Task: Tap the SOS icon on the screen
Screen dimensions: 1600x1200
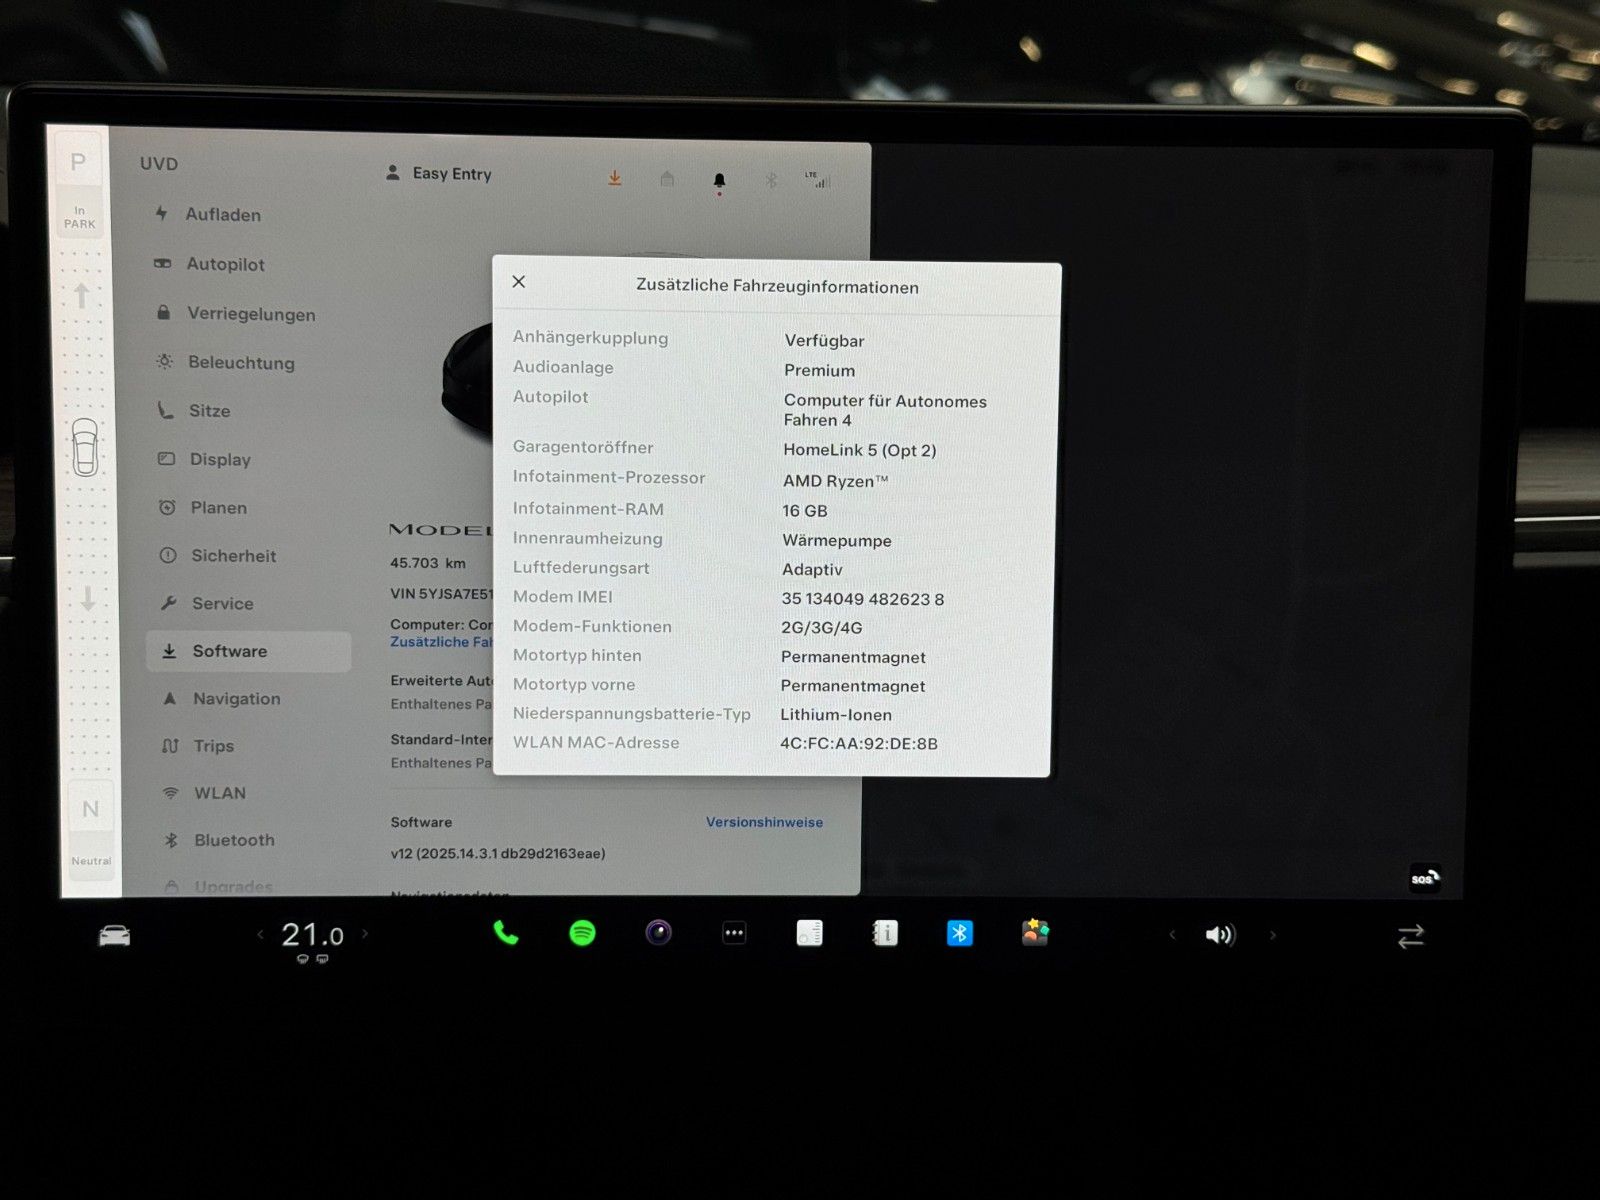Action: [x=1425, y=878]
